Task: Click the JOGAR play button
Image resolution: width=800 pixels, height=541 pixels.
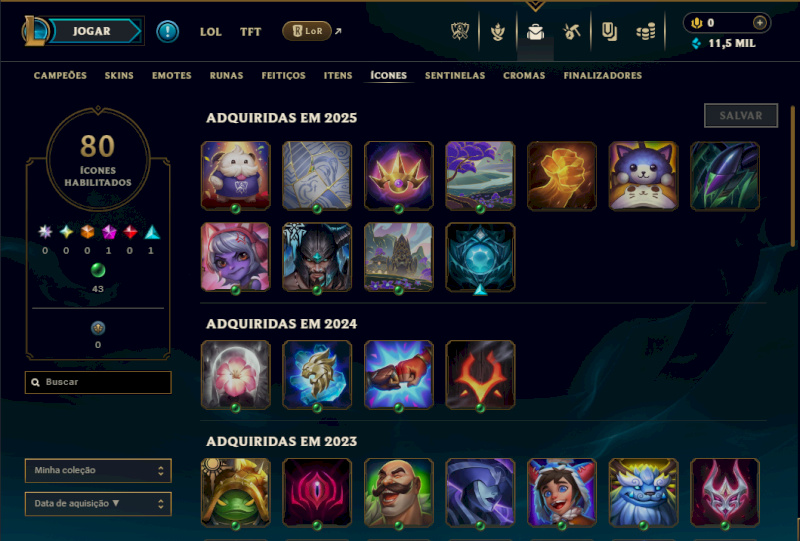Action: point(92,31)
